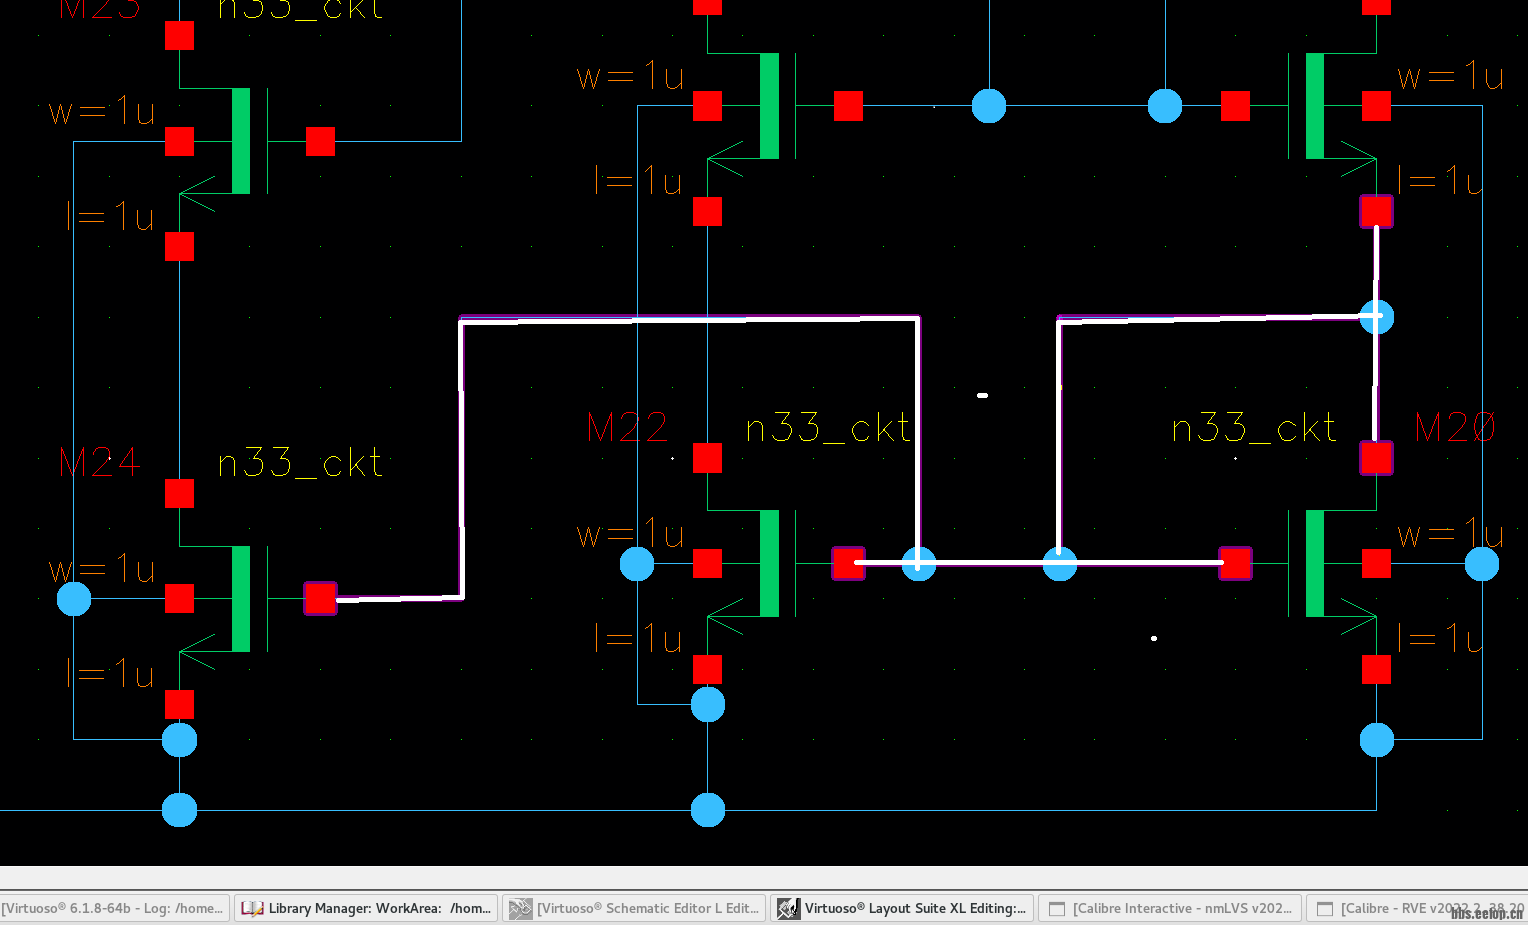This screenshot has height=925, width=1528.
Task: Select w=1u parameter of M20
Action: click(x=1450, y=535)
